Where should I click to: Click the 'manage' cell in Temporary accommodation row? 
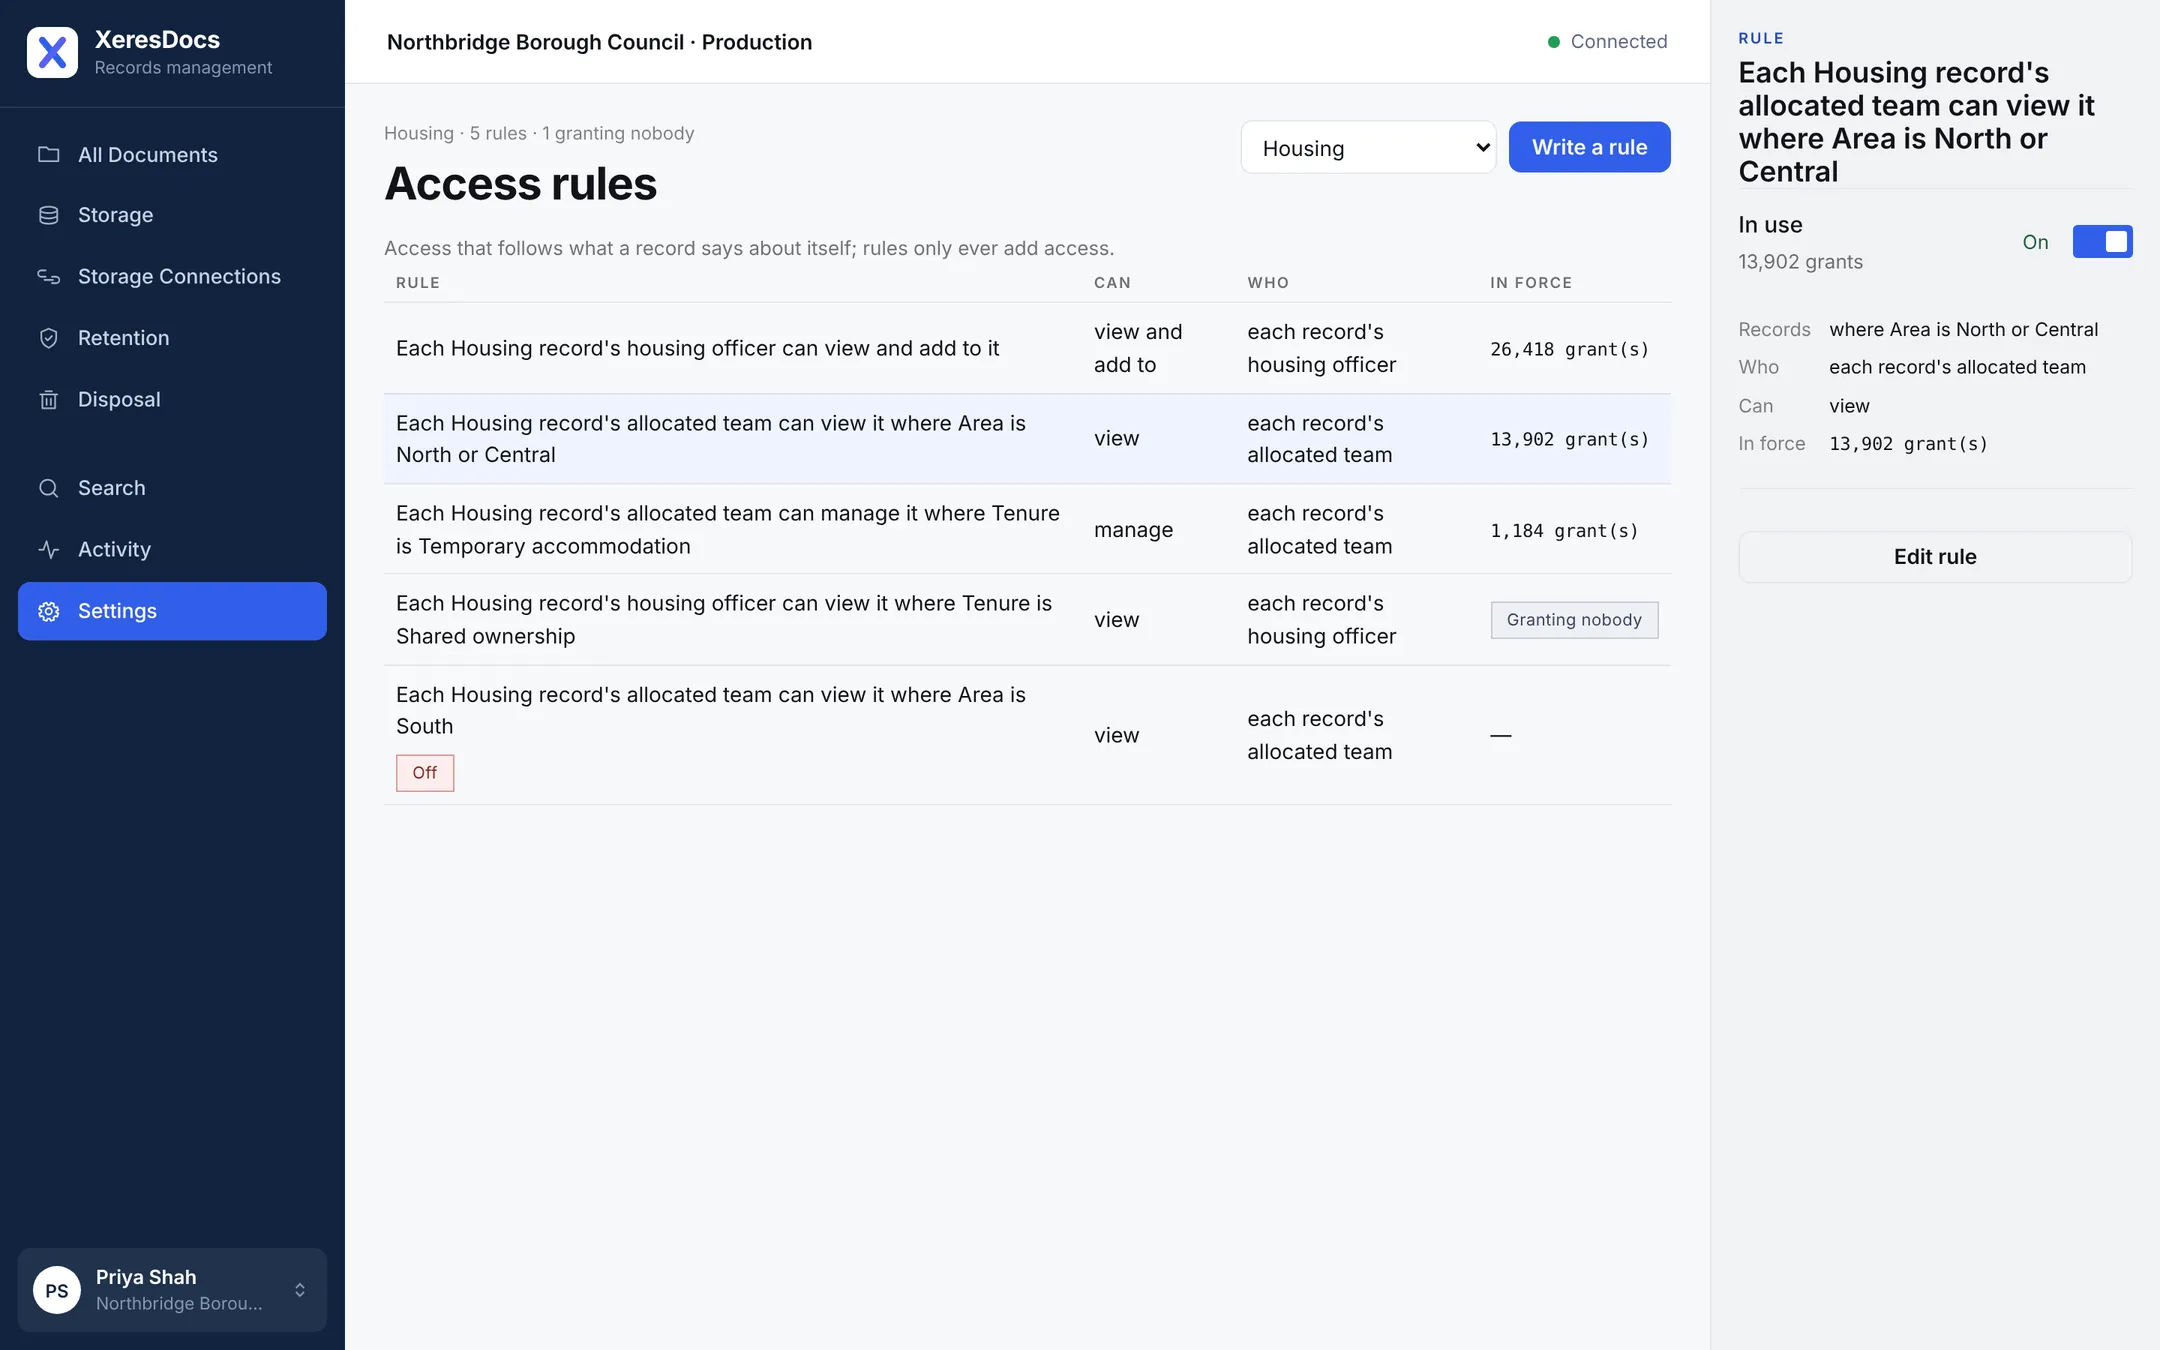click(x=1133, y=530)
